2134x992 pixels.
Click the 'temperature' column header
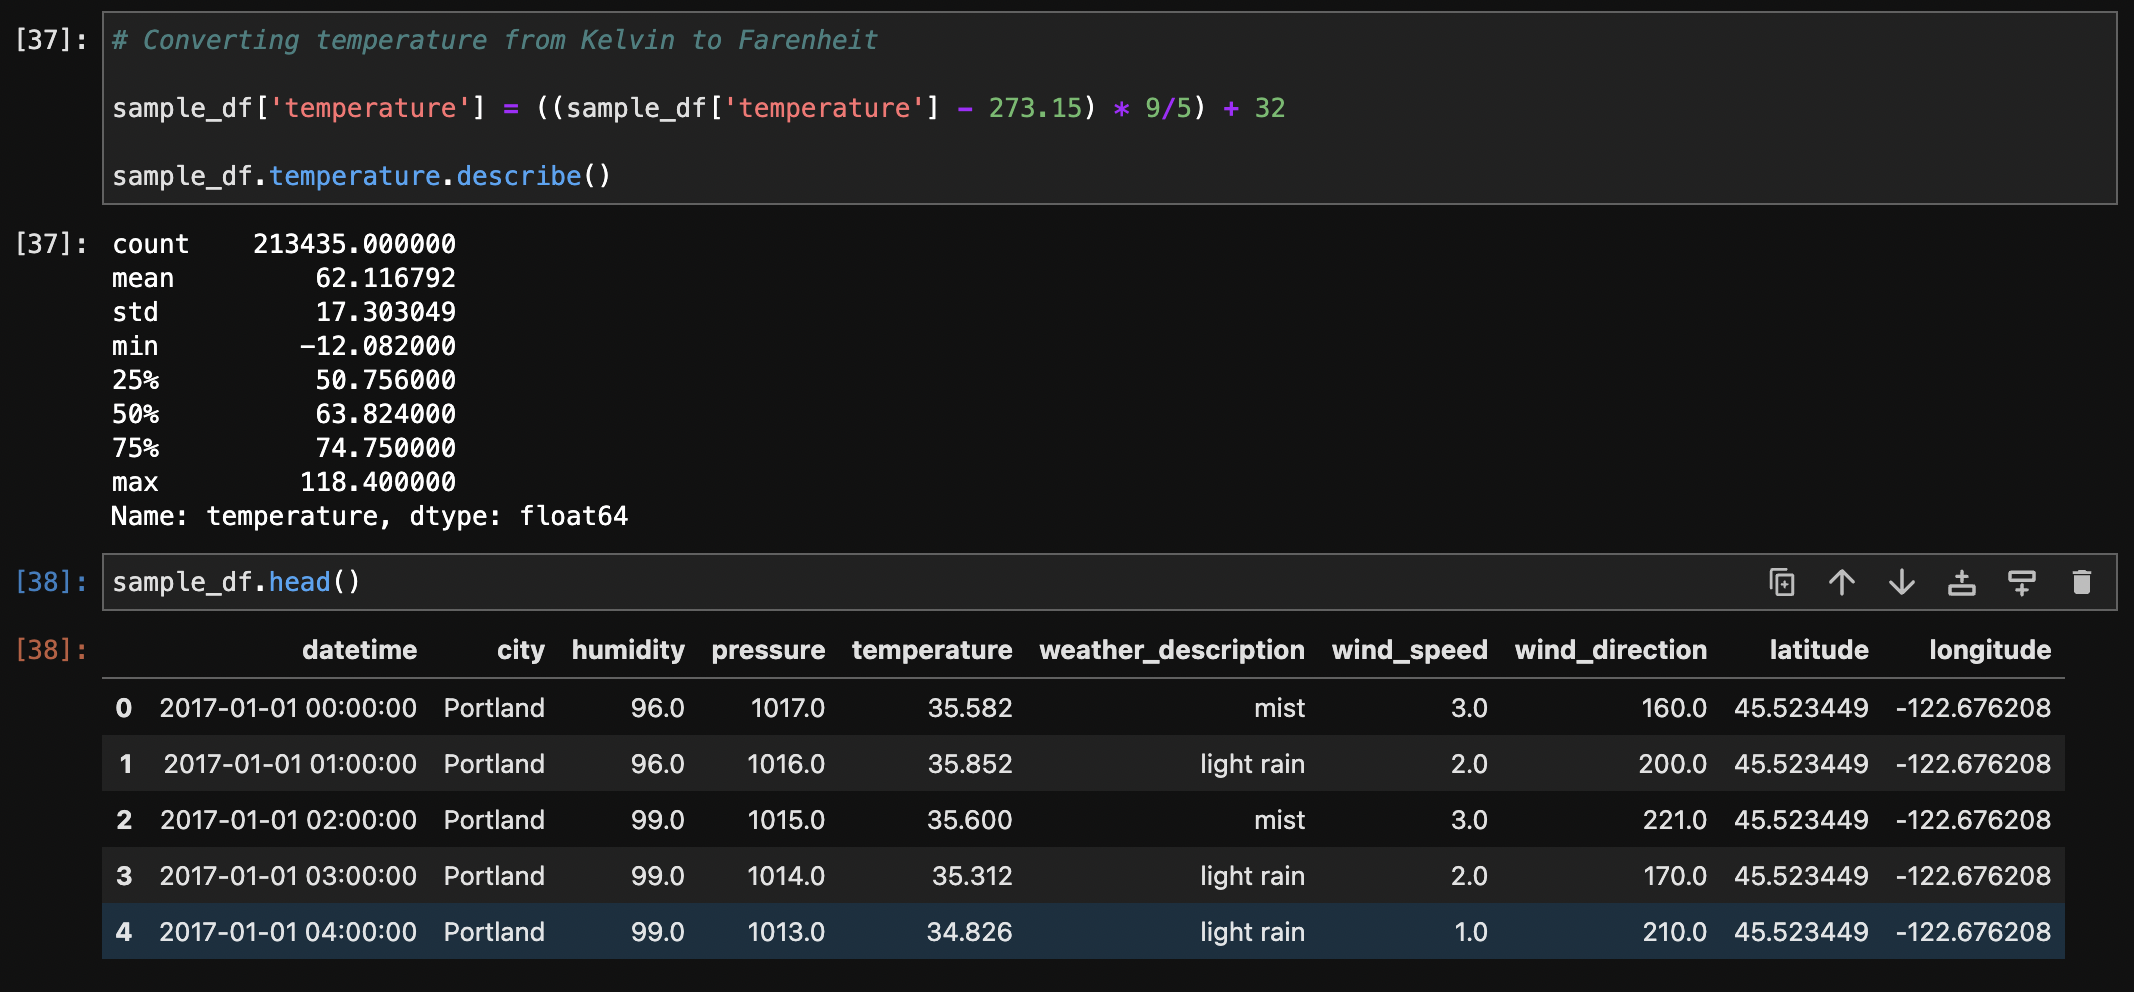tap(932, 650)
